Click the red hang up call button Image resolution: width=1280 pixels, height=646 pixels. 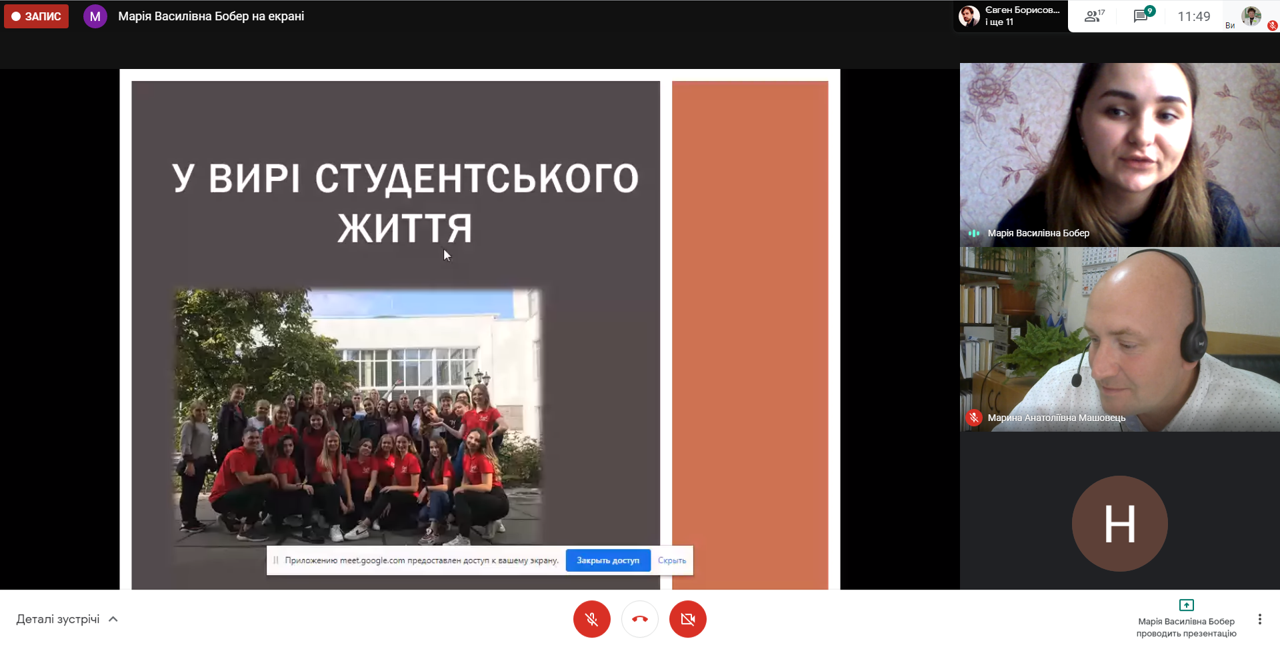(640, 619)
